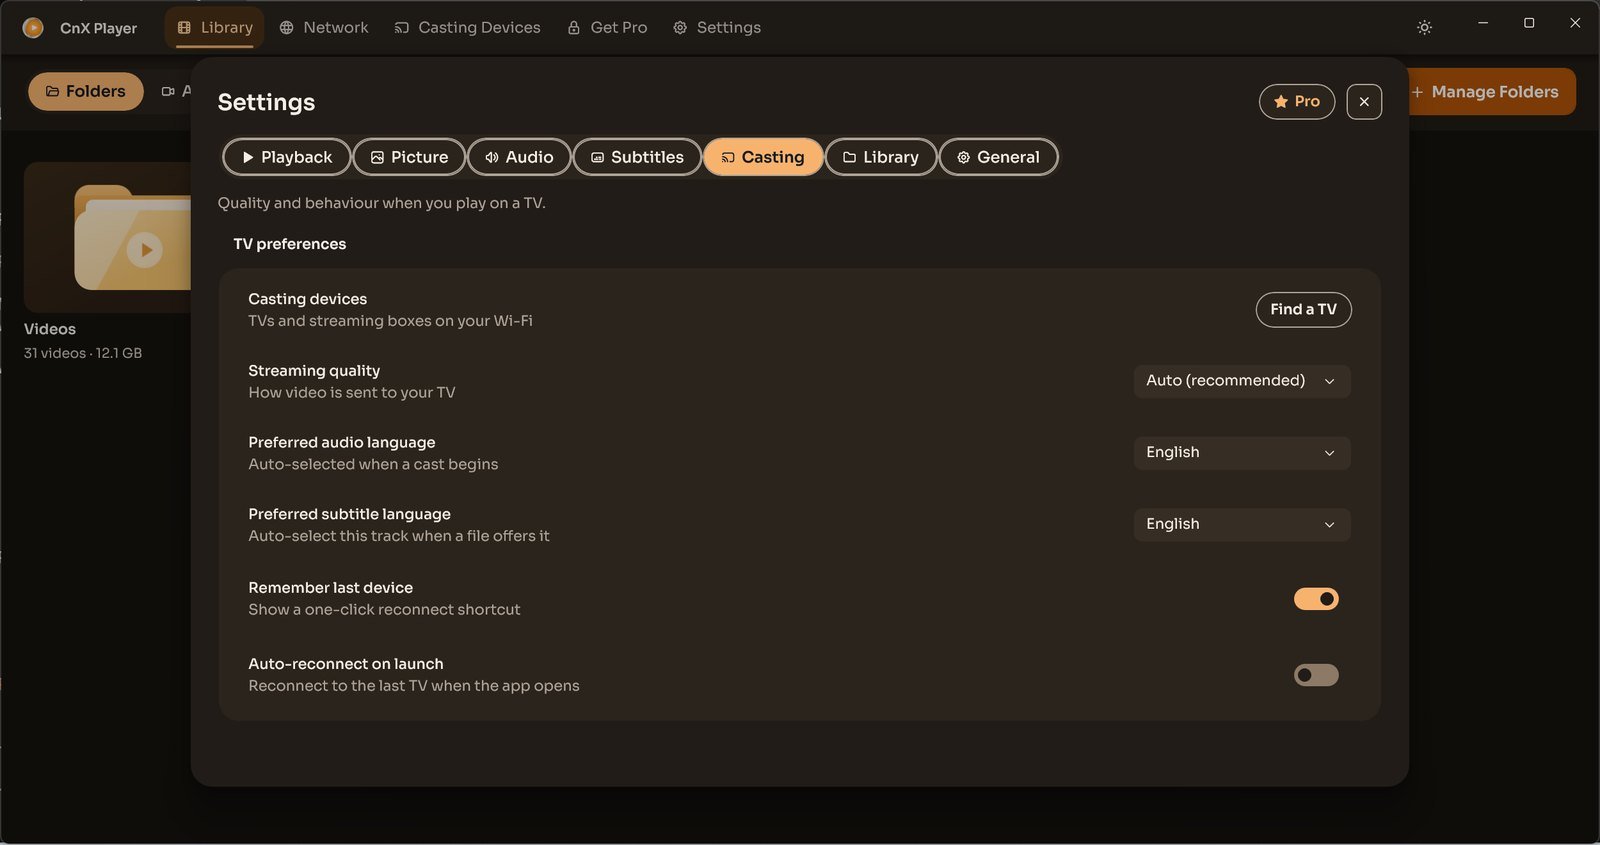Open the Videos folder thumbnail
The width and height of the screenshot is (1600, 845).
108,237
